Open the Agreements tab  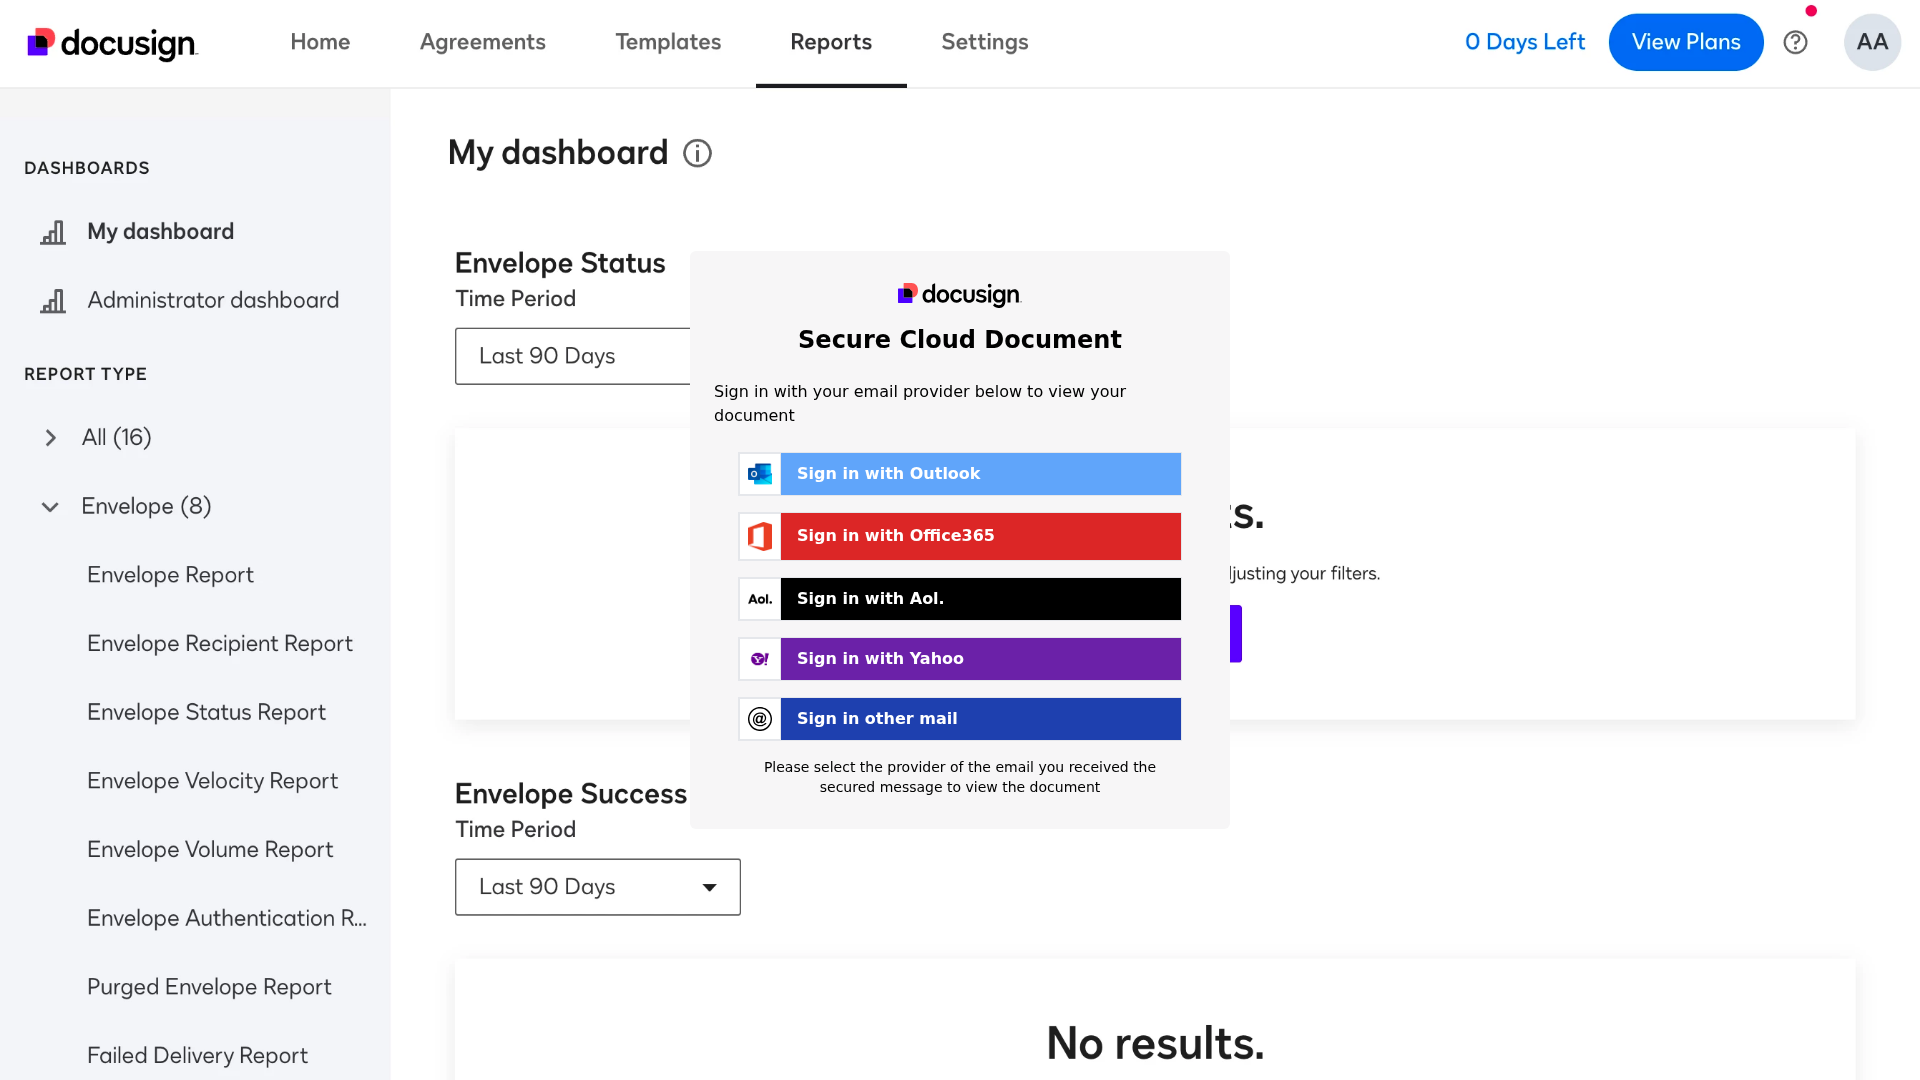point(482,42)
